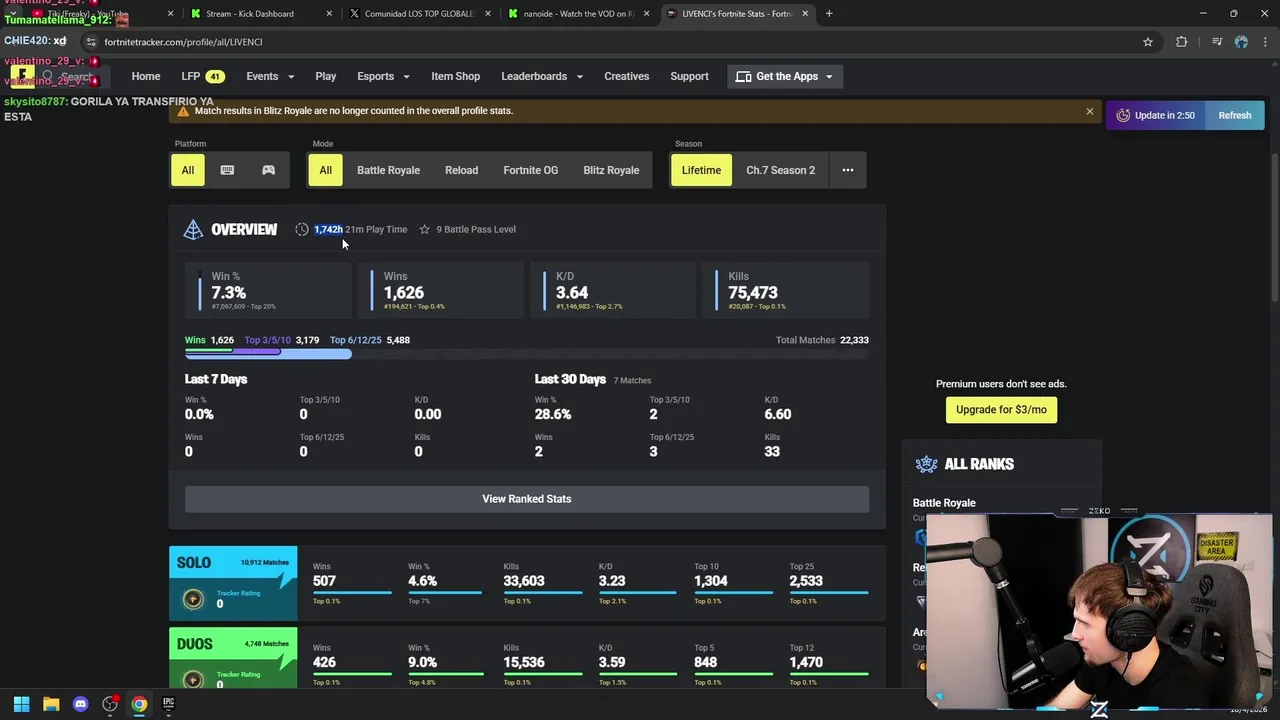Image resolution: width=1280 pixels, height=720 pixels.
Task: Click the play time clock icon
Action: [302, 229]
